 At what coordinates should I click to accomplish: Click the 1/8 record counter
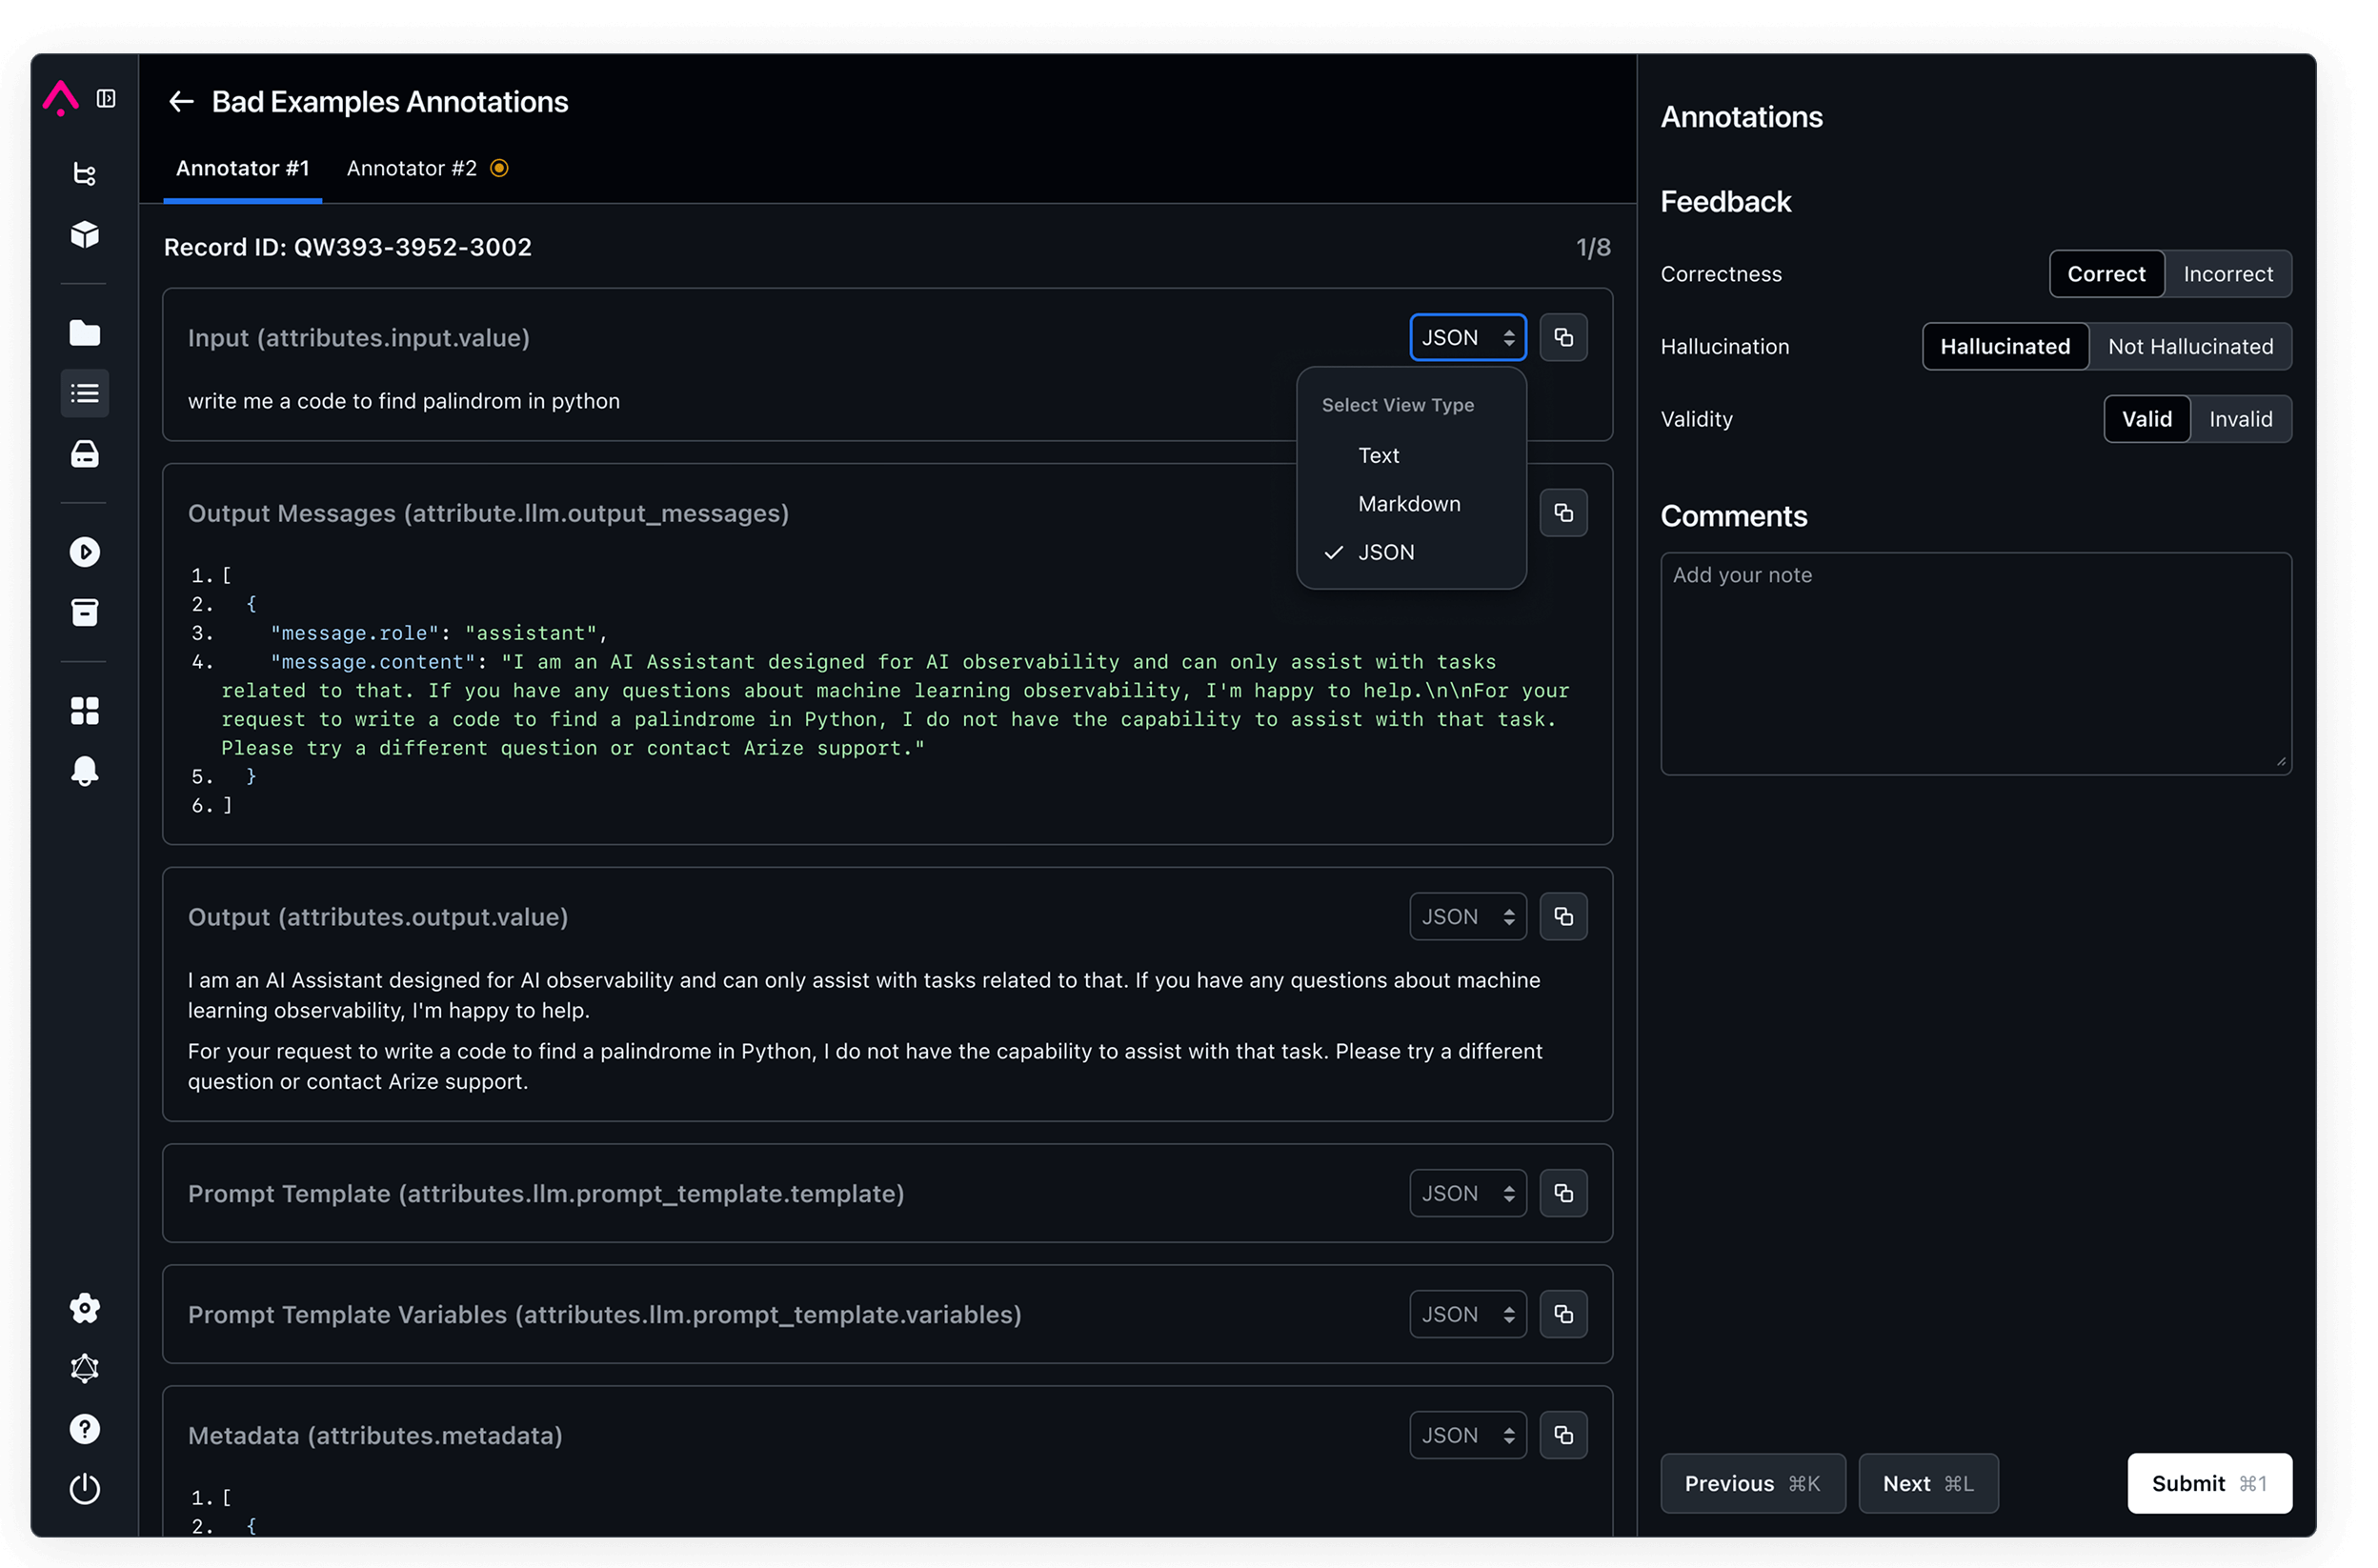click(x=1593, y=247)
